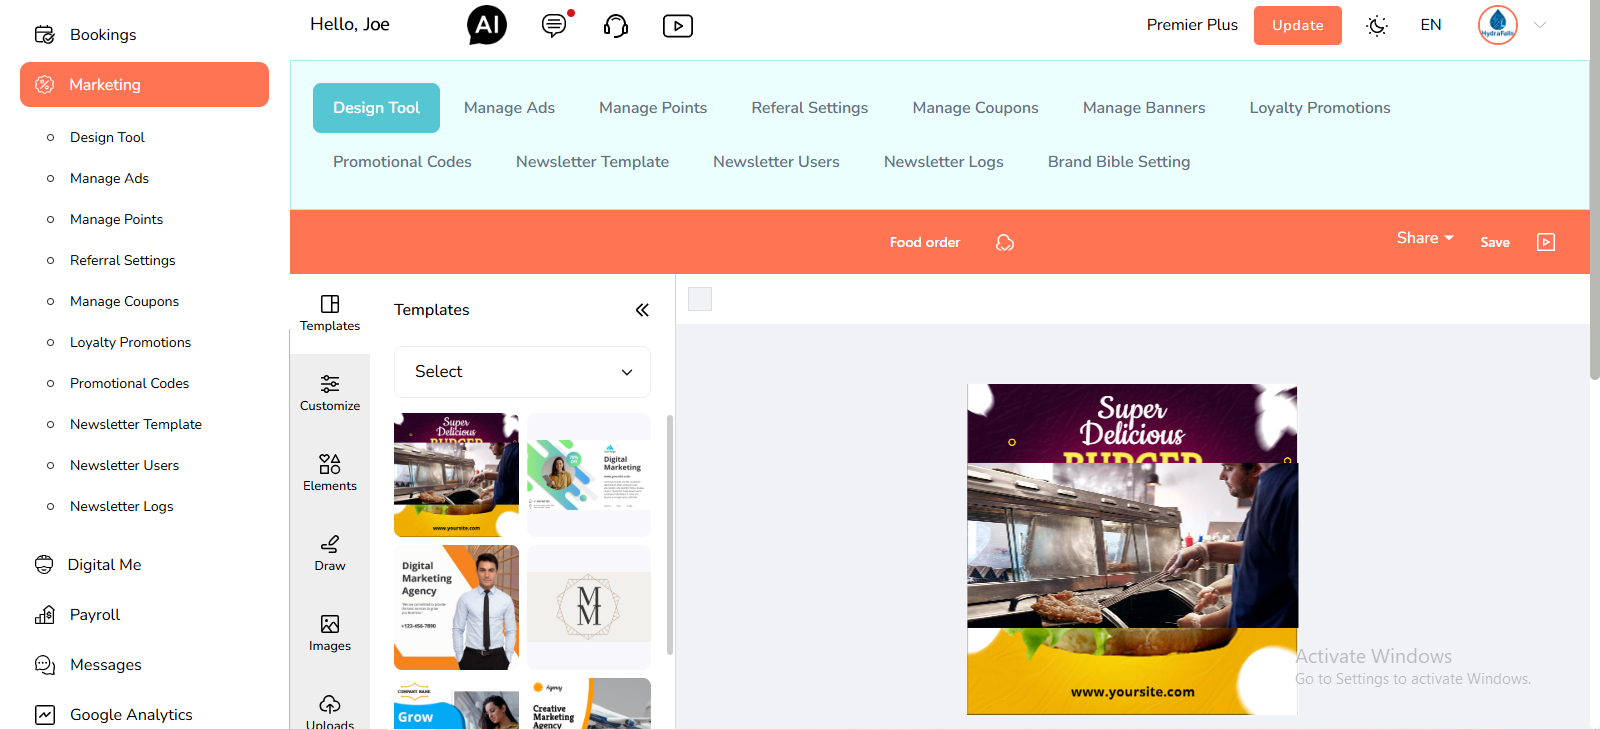Collapse the Templates panel with double chevron

[x=642, y=310]
